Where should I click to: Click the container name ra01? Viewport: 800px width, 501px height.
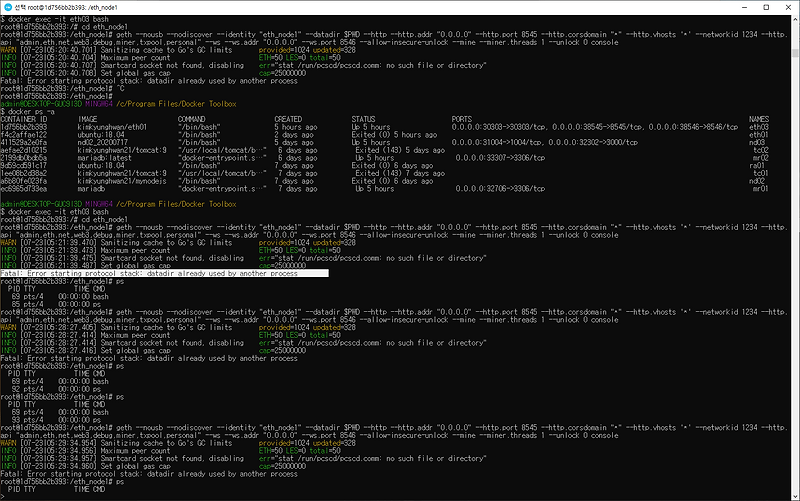pyautogui.click(x=757, y=165)
